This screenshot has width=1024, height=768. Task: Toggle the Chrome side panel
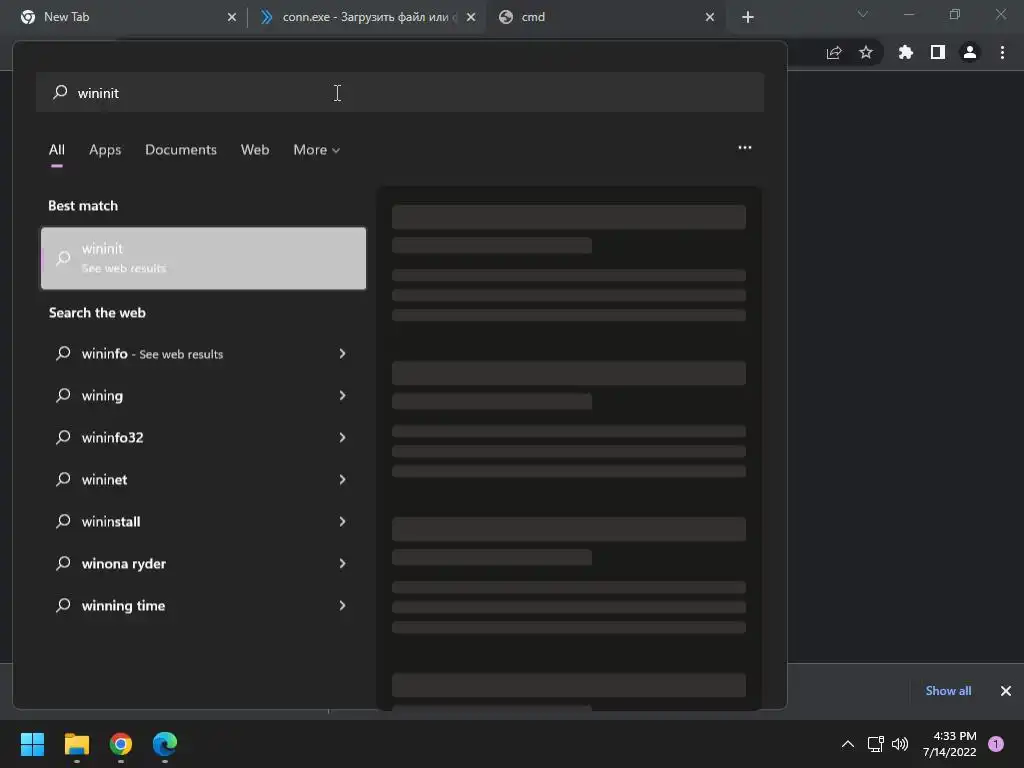coord(938,52)
